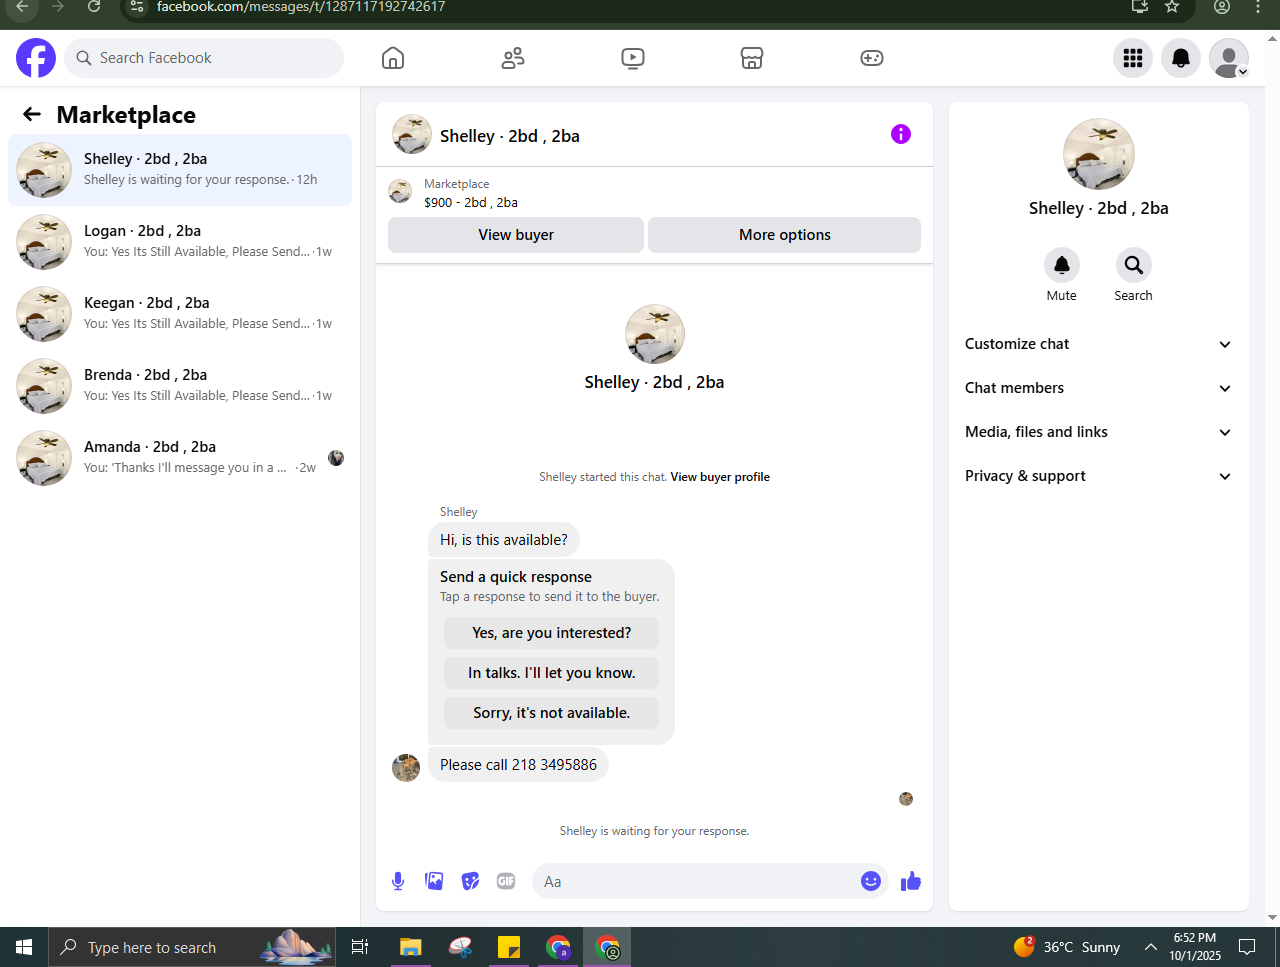Viewport: 1280px width, 967px height.
Task: Click the sender avatar beside the phone message
Action: click(x=406, y=768)
